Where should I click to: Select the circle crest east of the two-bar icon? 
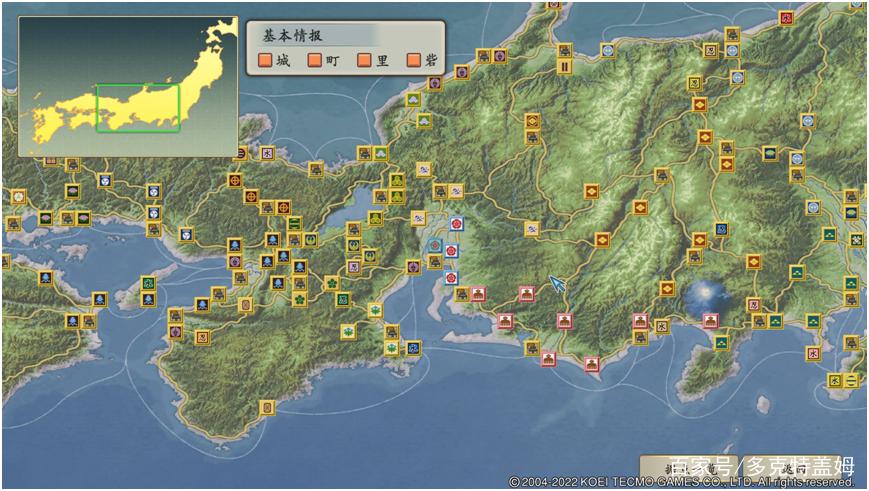[607, 50]
